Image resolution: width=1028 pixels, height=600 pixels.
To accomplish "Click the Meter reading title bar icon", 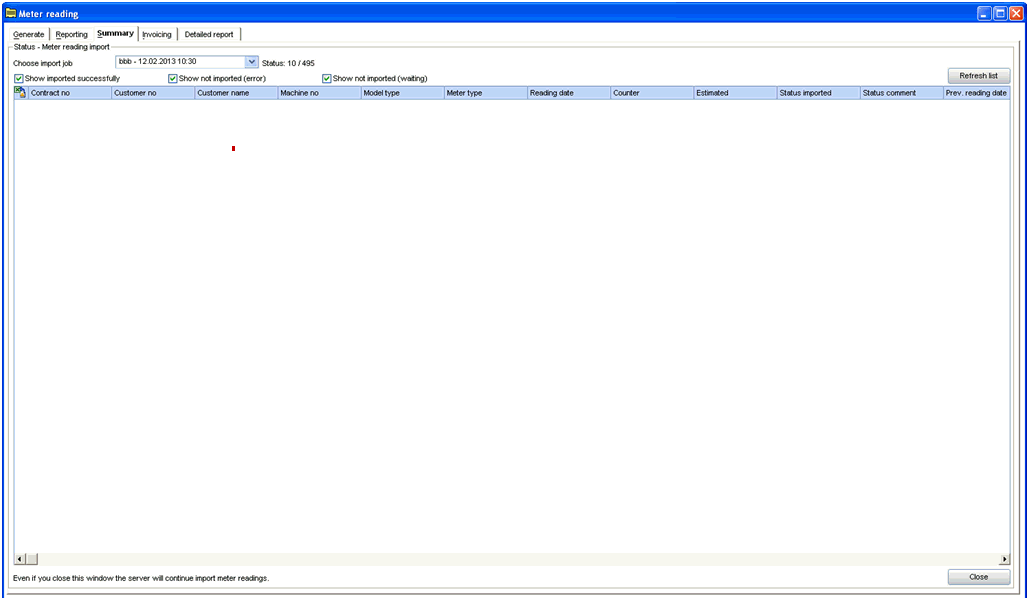I will [x=11, y=14].
